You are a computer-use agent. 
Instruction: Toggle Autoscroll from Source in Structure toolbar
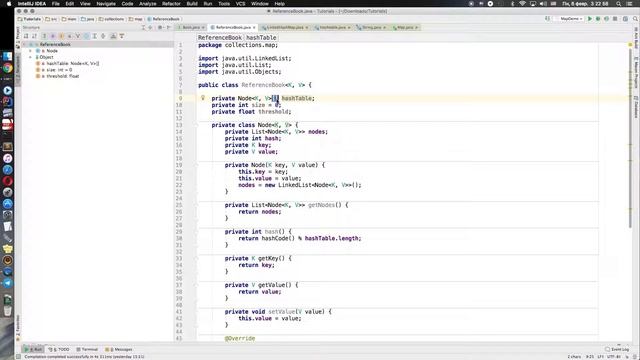122,36
